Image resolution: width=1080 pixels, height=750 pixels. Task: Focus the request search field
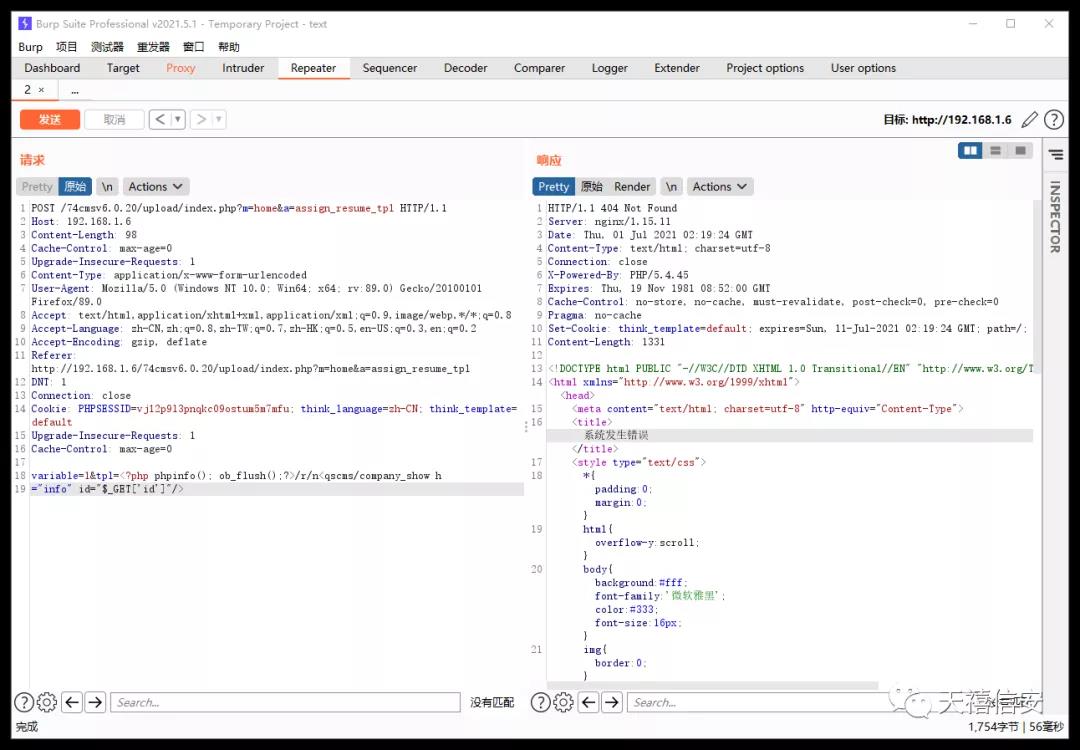(x=285, y=702)
